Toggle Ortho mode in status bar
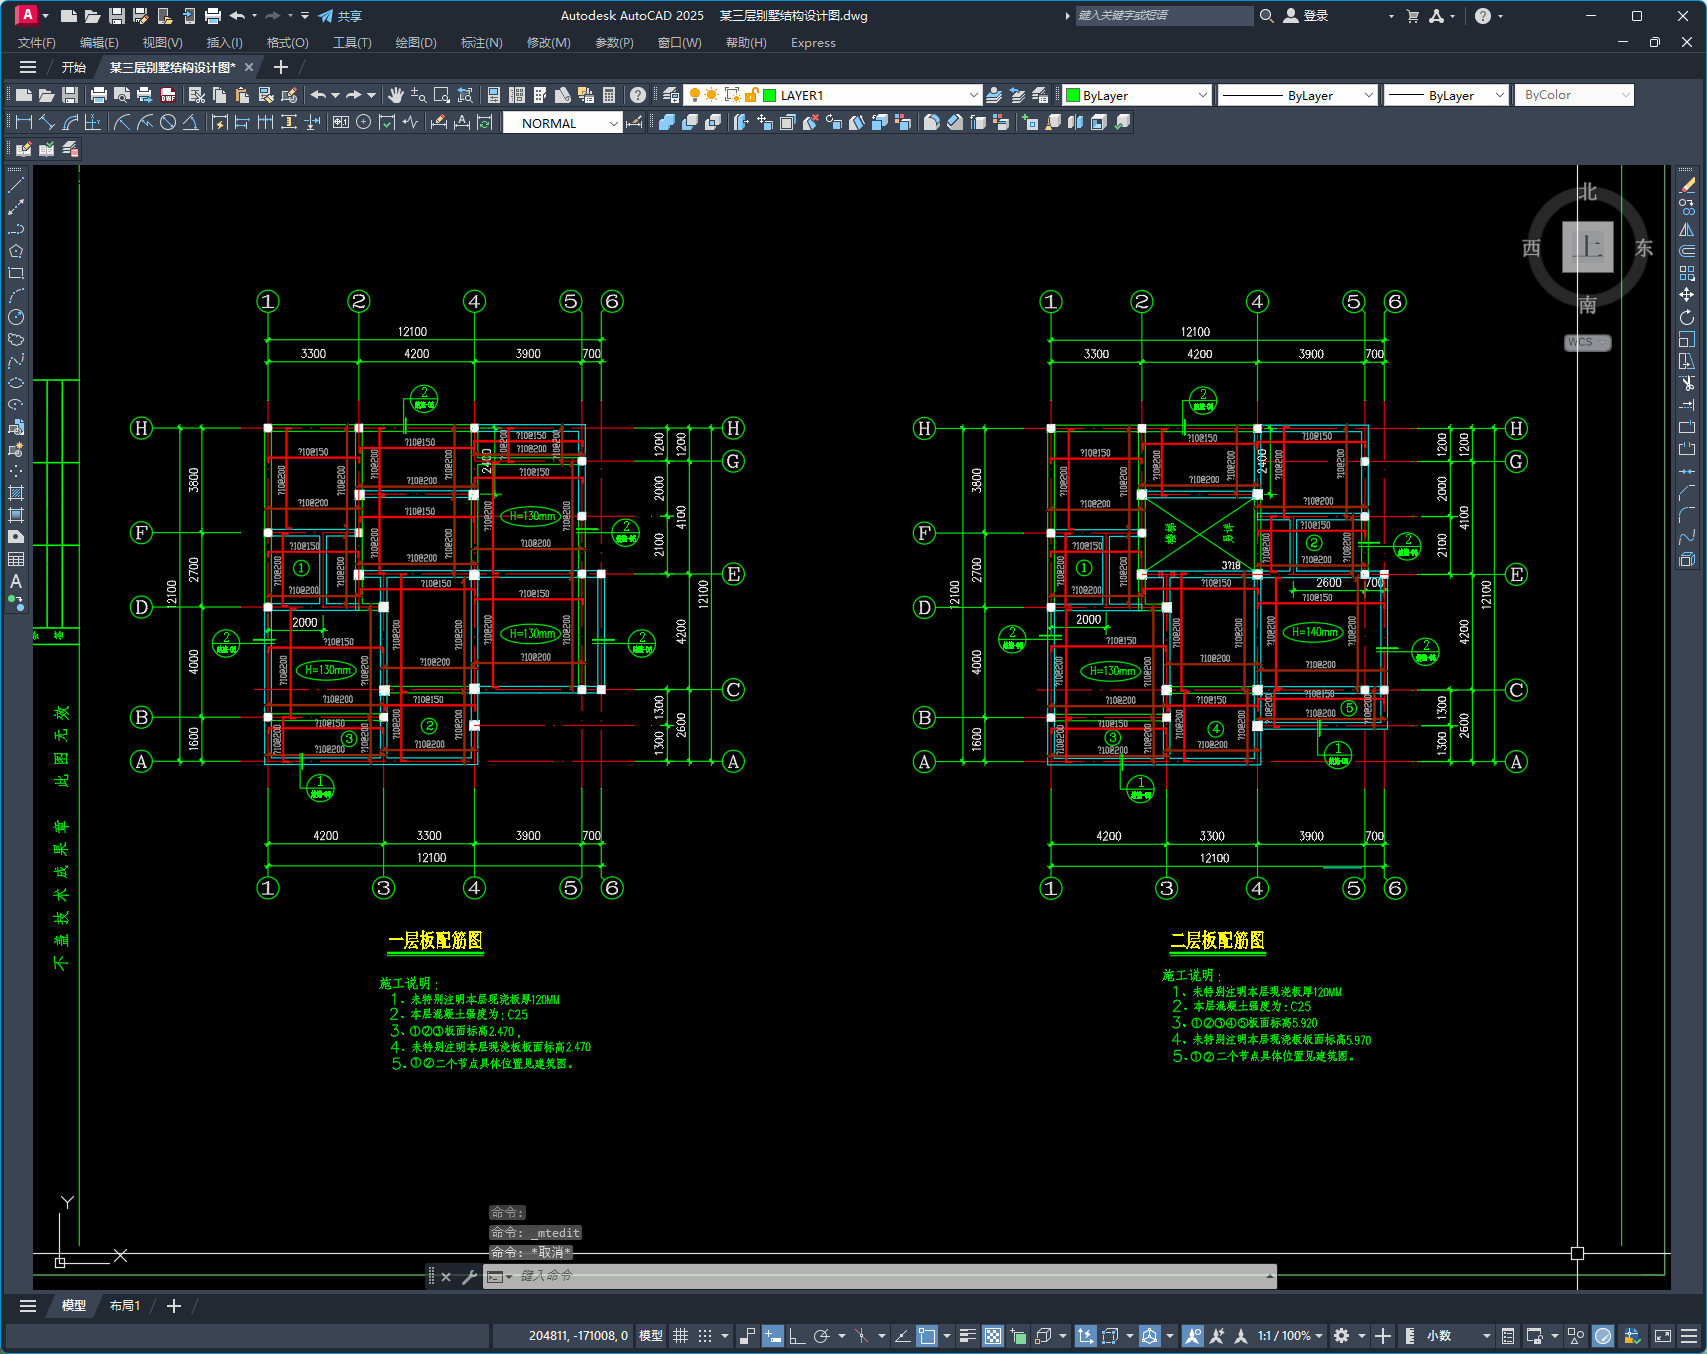 [797, 1336]
